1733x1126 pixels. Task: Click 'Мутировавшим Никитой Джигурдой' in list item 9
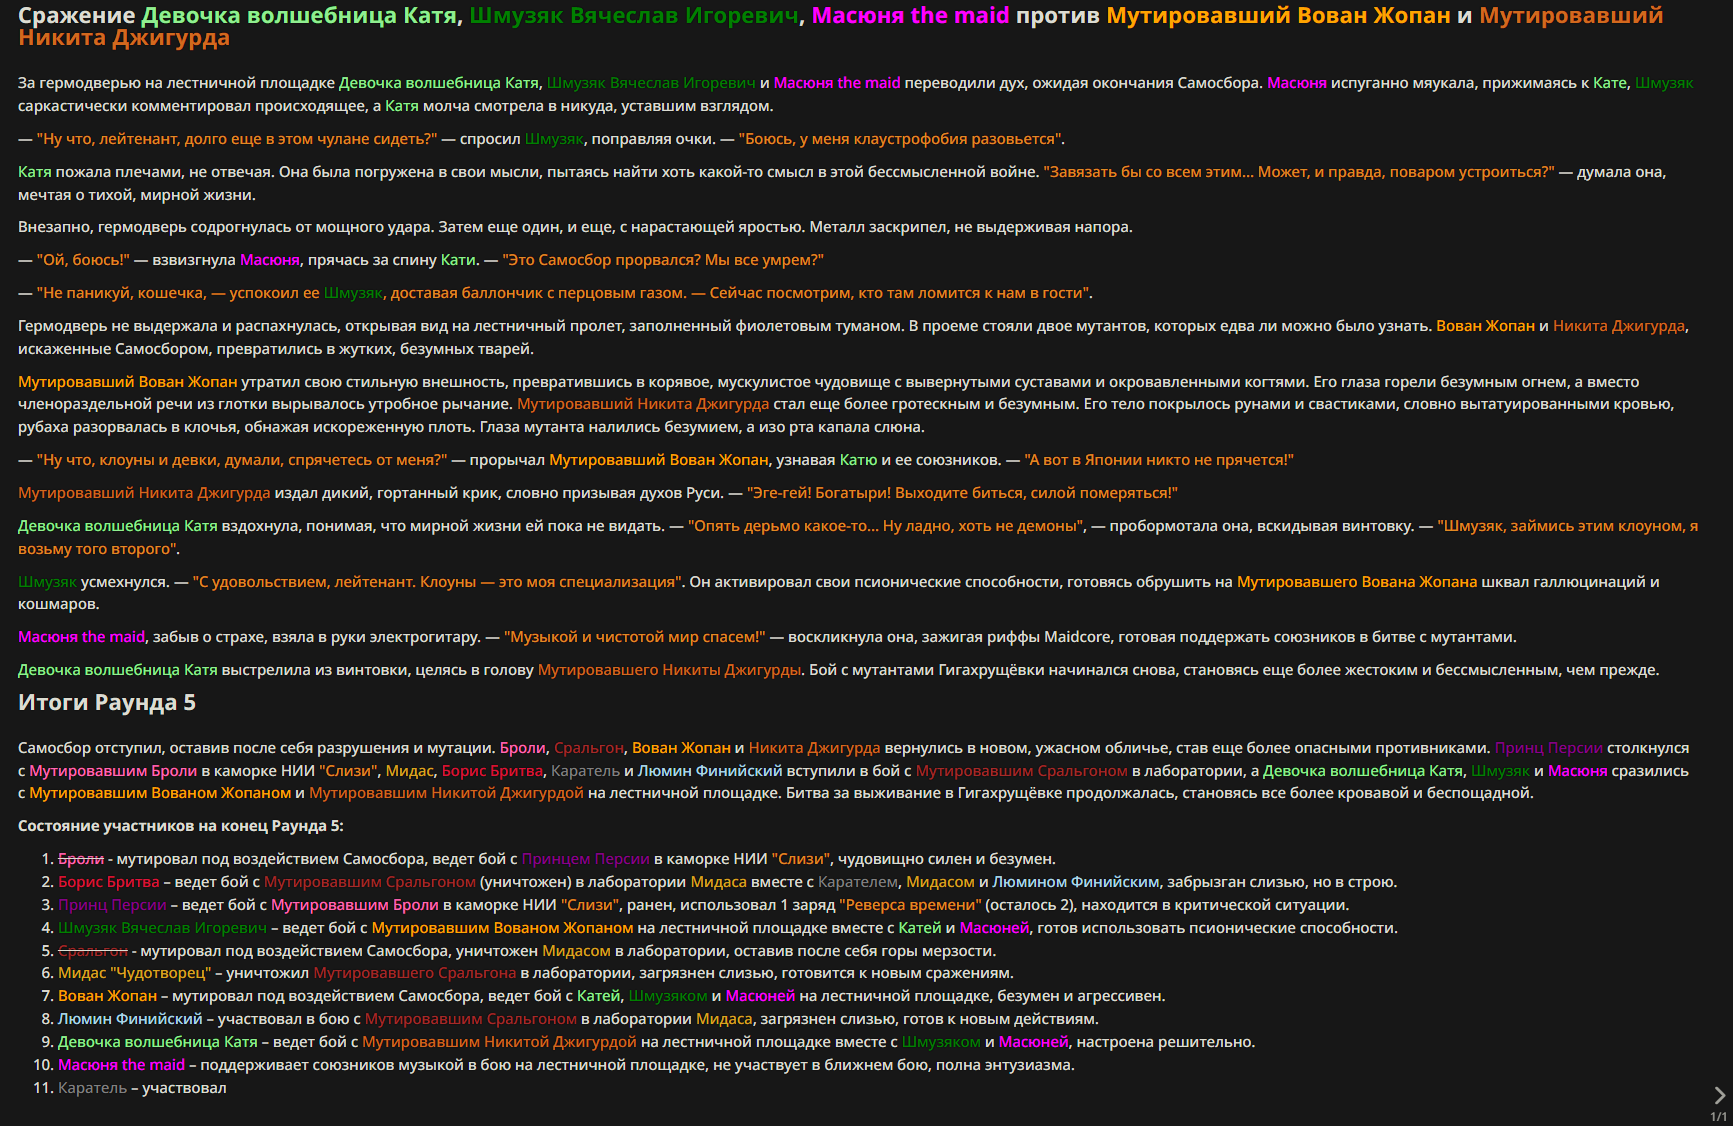click(x=499, y=1042)
